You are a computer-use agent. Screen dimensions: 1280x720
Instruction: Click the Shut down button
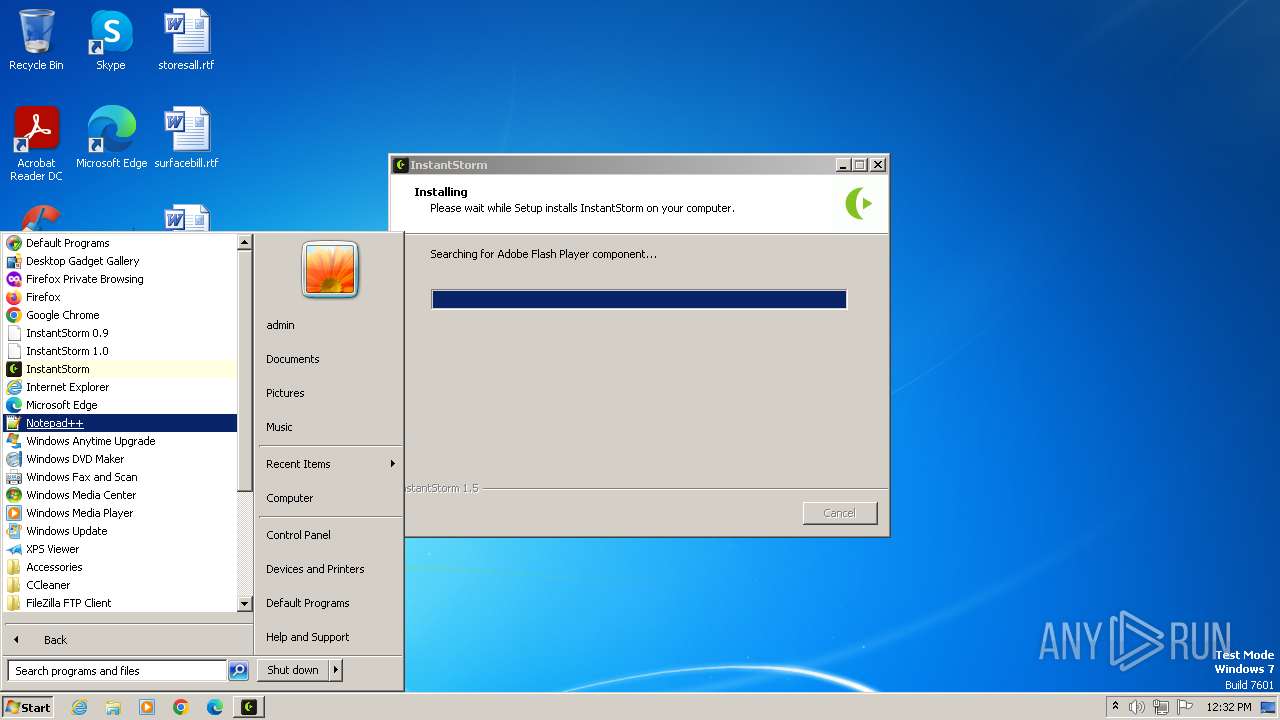(x=293, y=670)
